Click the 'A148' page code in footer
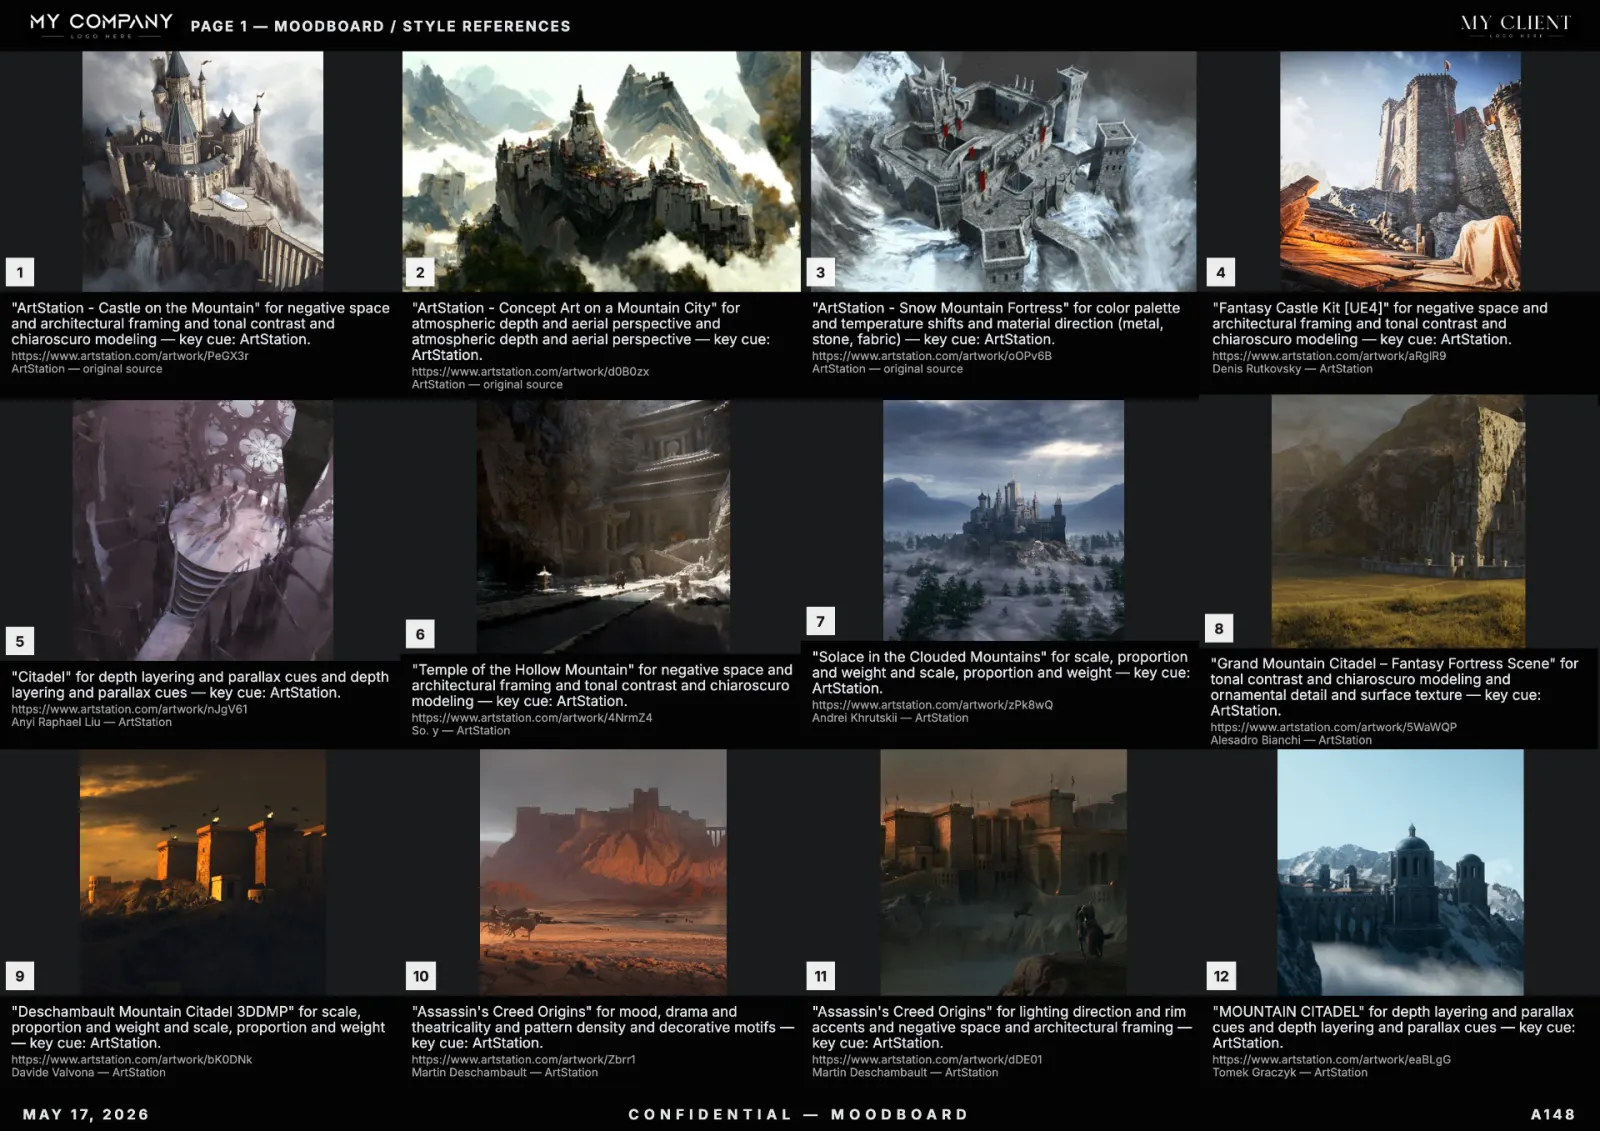The width and height of the screenshot is (1600, 1131). (x=1553, y=1114)
